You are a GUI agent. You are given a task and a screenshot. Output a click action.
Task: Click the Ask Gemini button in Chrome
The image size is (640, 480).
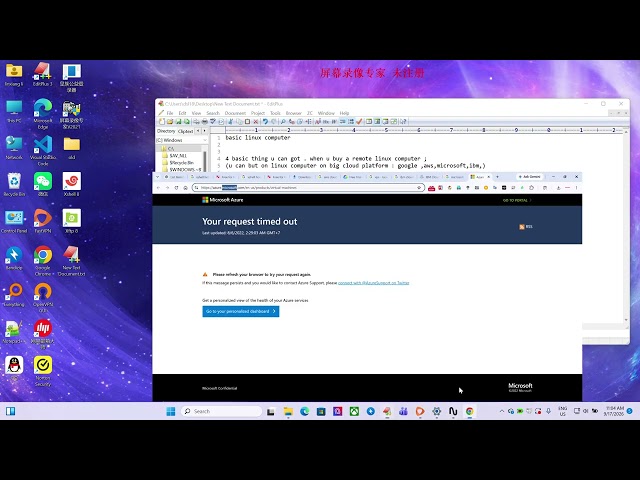pyautogui.click(x=529, y=177)
